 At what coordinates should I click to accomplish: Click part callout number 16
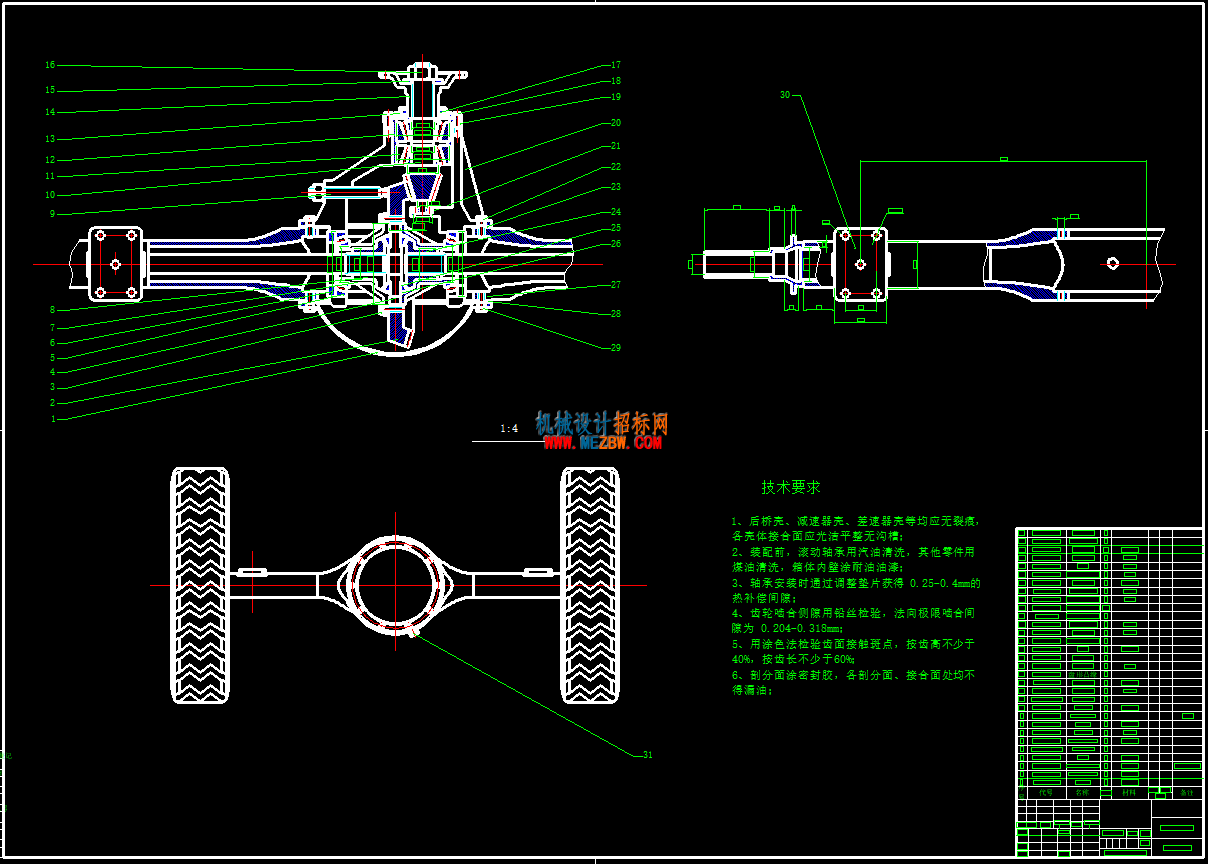click(50, 65)
